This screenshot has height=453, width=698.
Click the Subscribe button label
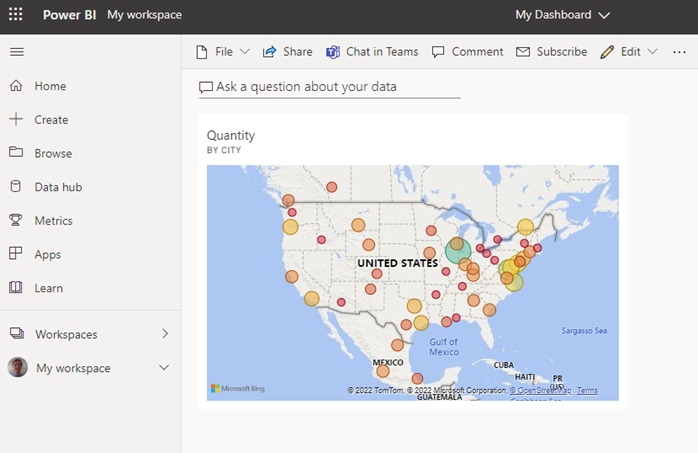(x=562, y=52)
